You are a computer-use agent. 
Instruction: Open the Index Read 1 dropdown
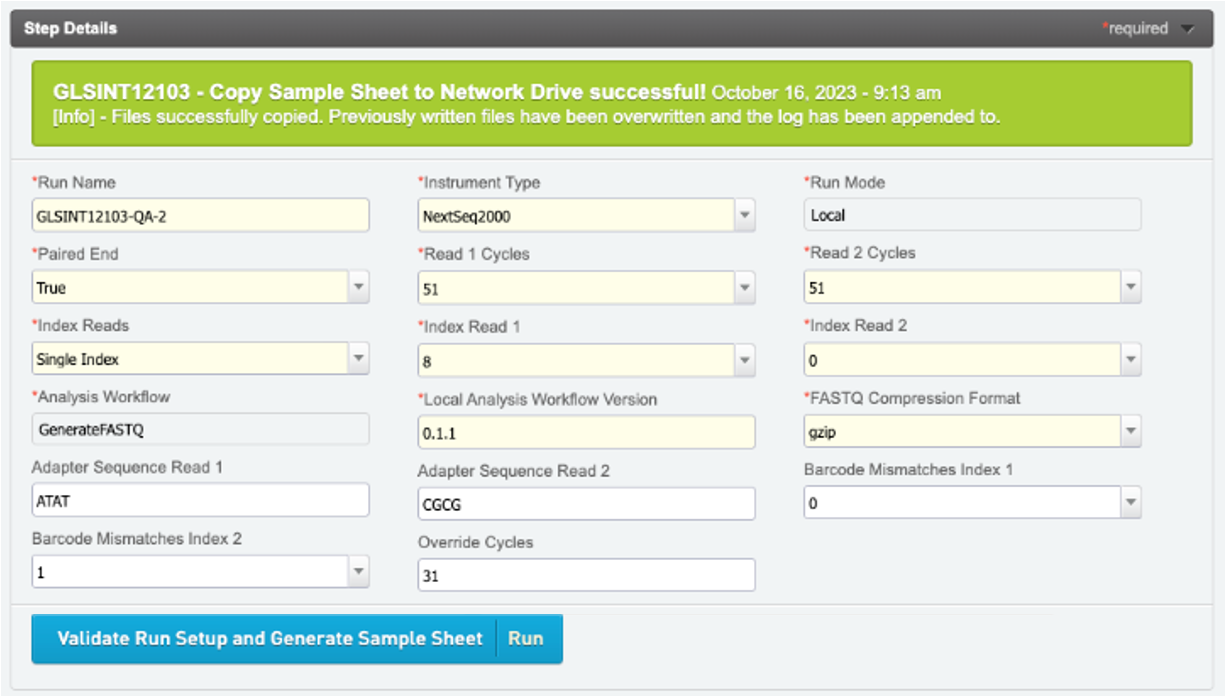tap(744, 360)
